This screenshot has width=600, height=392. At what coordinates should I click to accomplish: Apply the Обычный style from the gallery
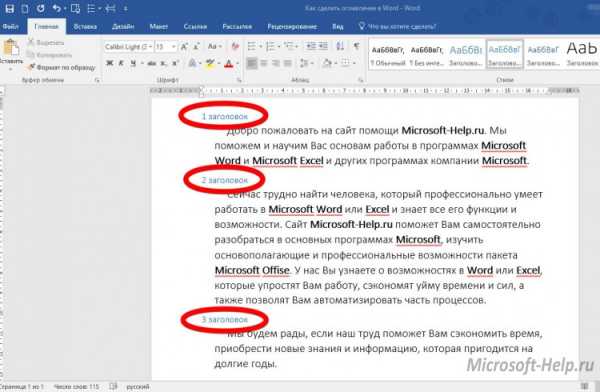point(388,56)
